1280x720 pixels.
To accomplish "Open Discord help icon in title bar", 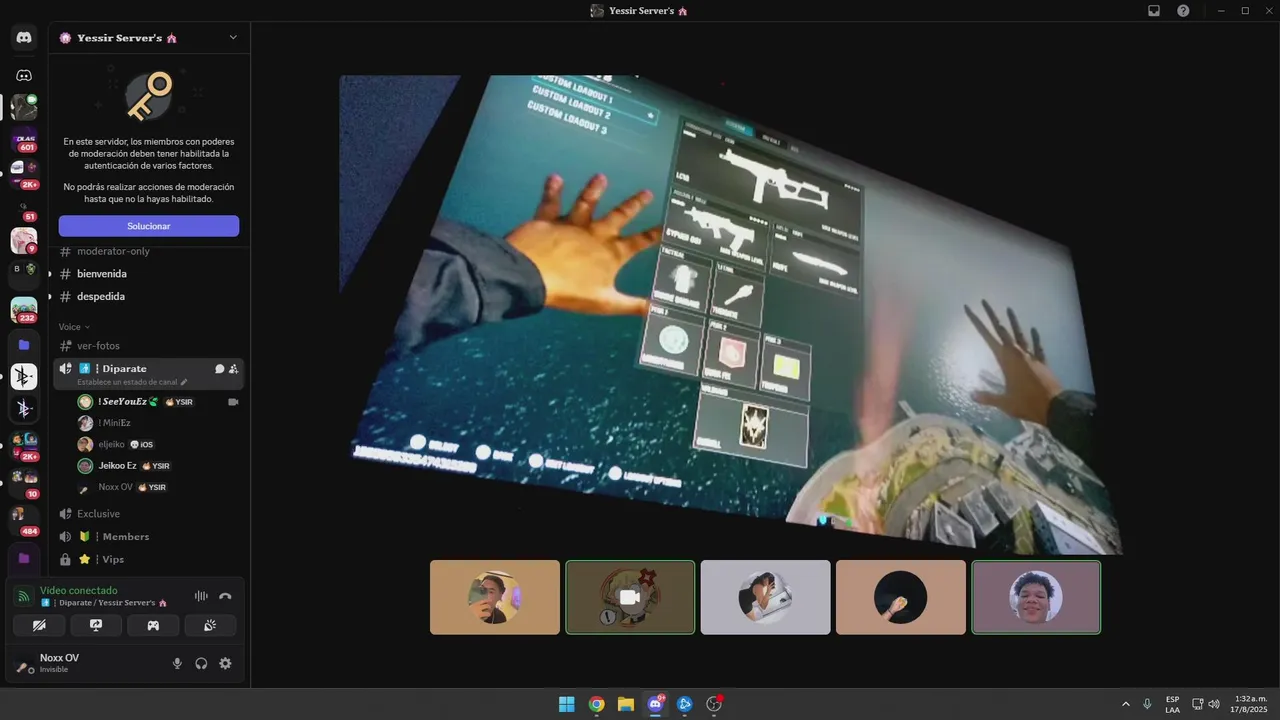I will pyautogui.click(x=1183, y=10).
